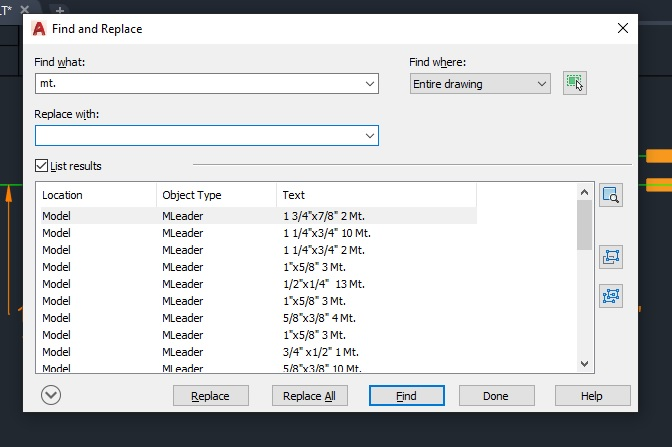Click the Find button
Viewport: 672px width, 447px height.
click(x=406, y=396)
